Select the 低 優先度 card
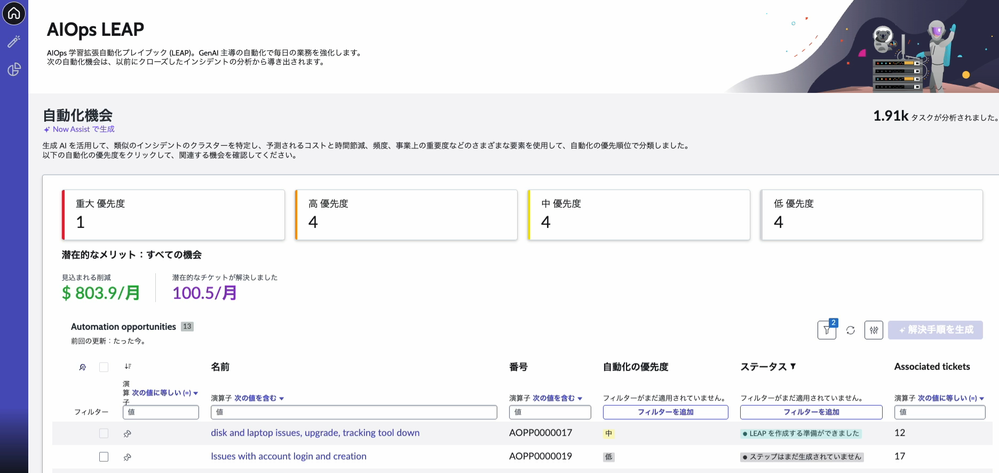999x473 pixels. 872,215
